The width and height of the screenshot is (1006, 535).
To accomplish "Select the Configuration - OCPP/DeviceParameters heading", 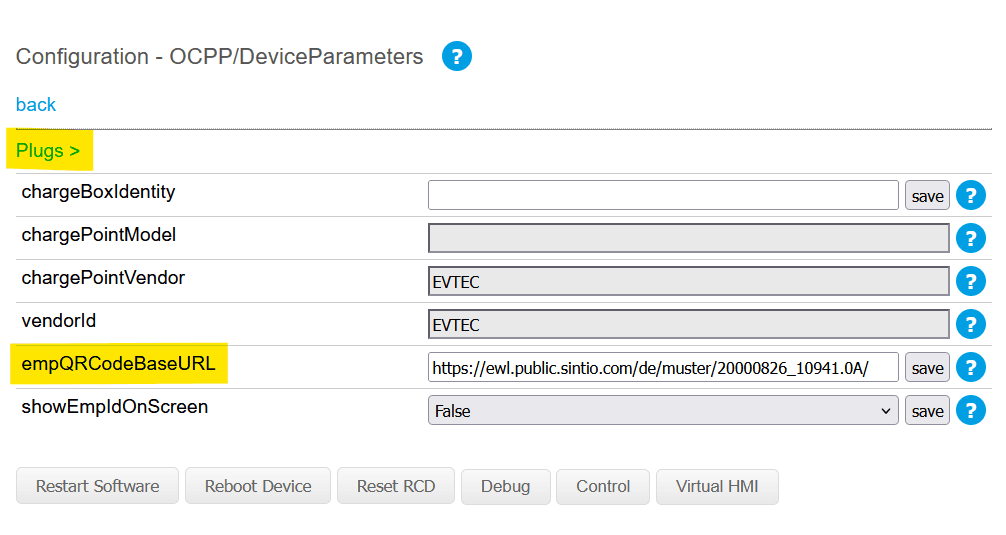I will [219, 56].
